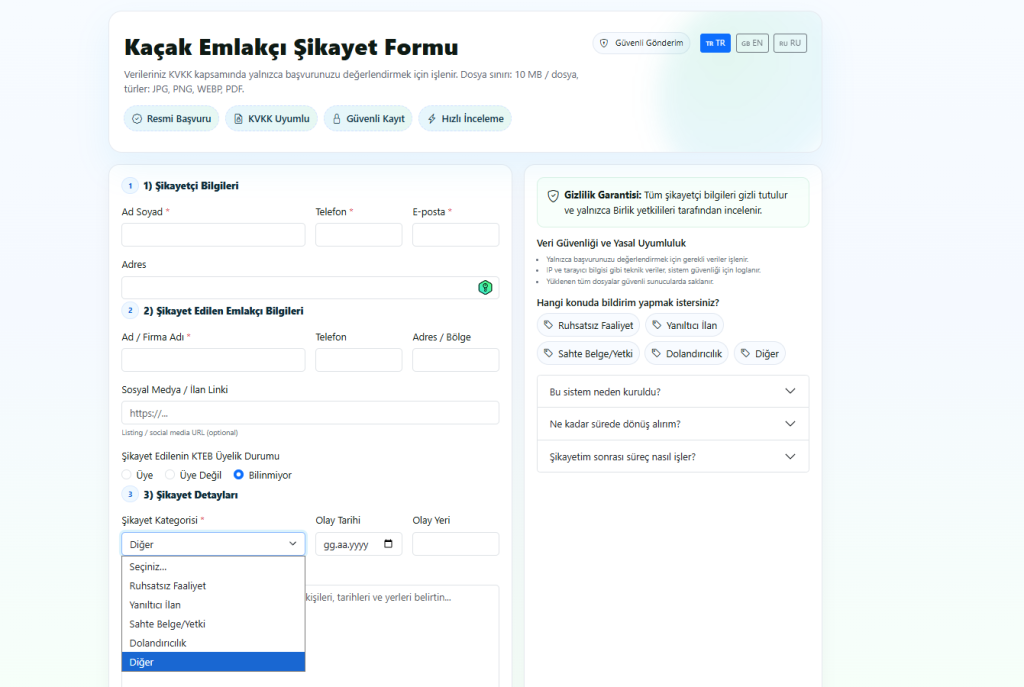Click the Güvenli Gönderim shield badge
This screenshot has height=687, width=1024.
click(641, 43)
